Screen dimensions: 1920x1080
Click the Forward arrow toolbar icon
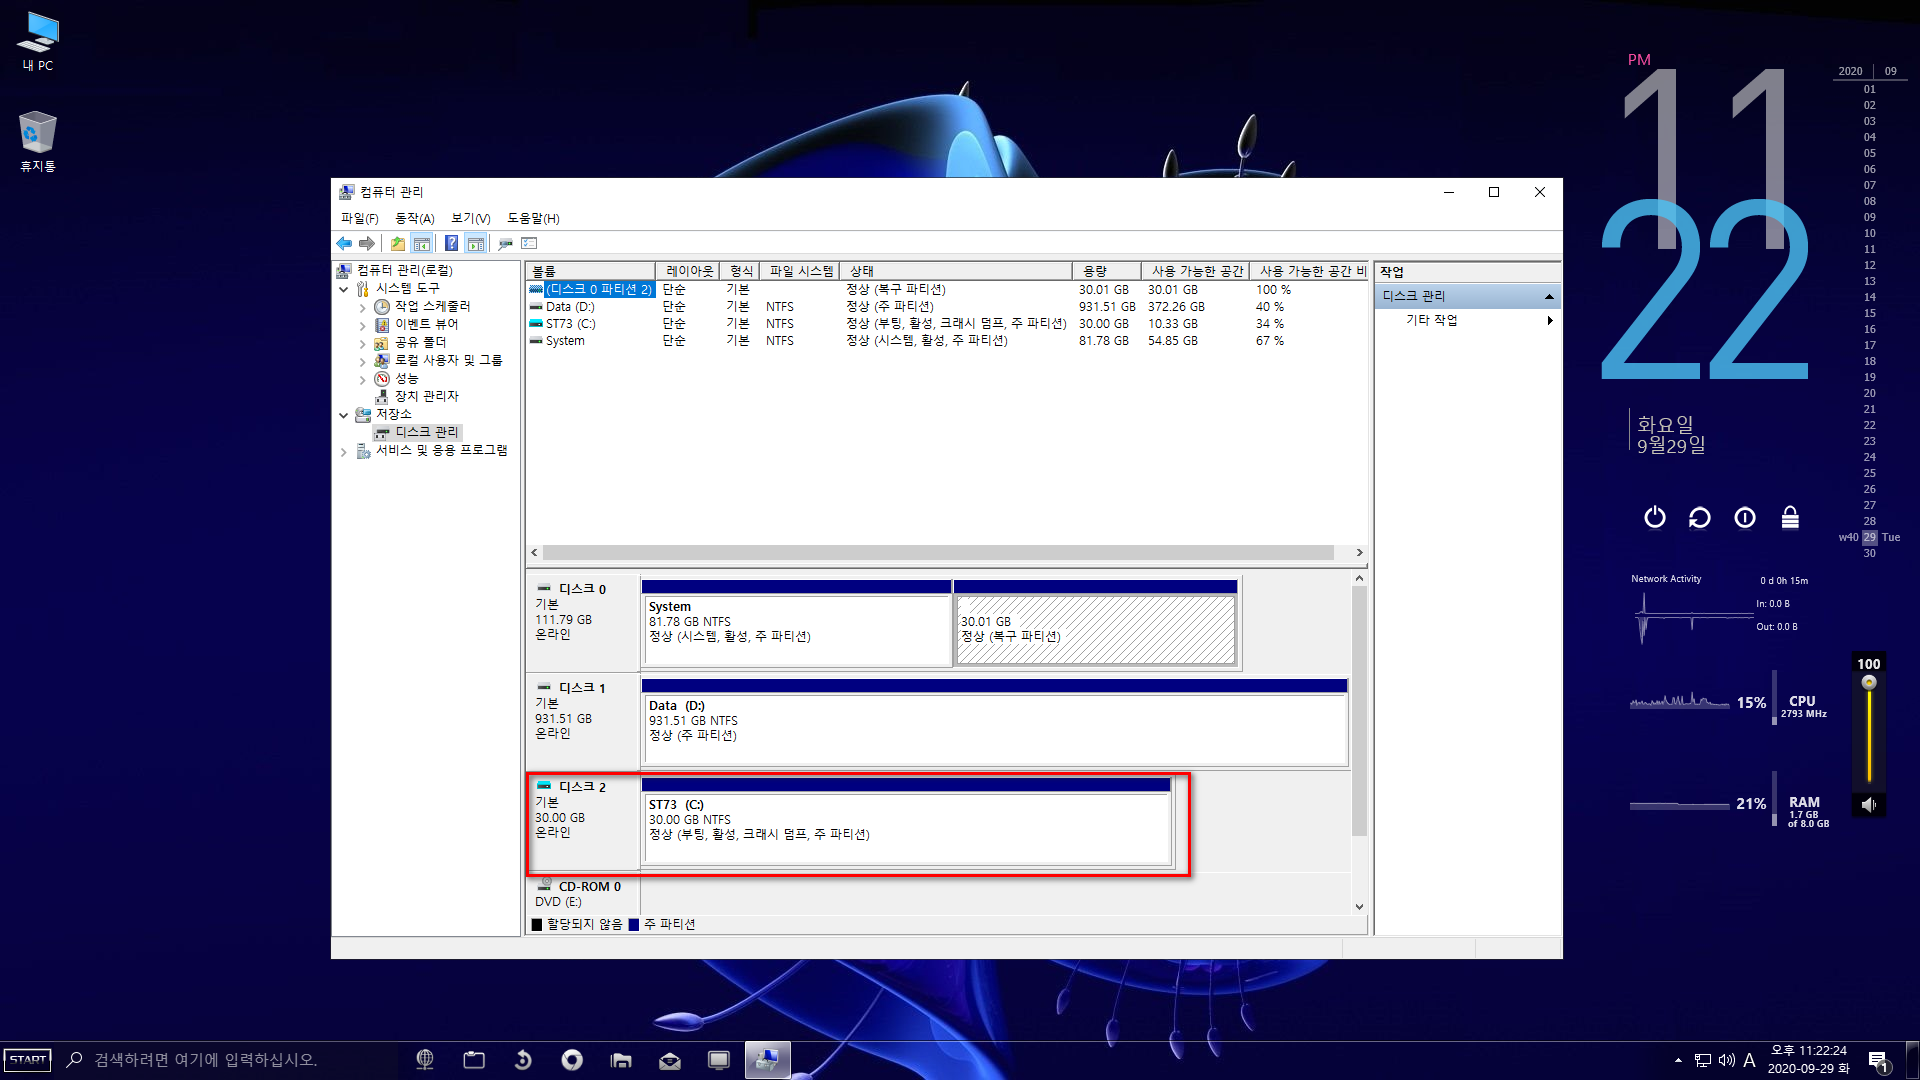[367, 243]
